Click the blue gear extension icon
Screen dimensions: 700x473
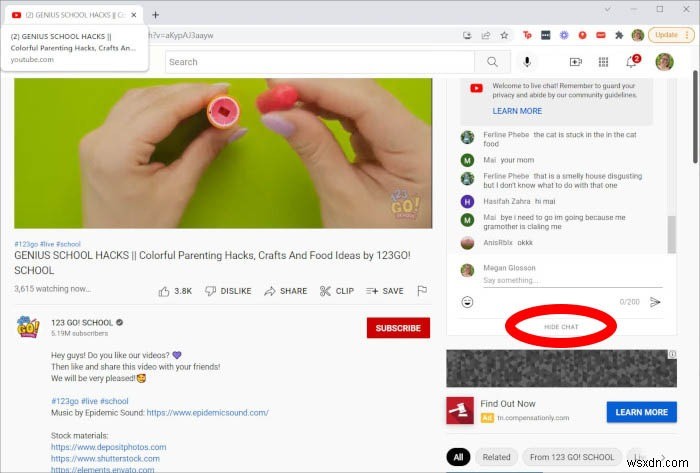click(x=564, y=35)
